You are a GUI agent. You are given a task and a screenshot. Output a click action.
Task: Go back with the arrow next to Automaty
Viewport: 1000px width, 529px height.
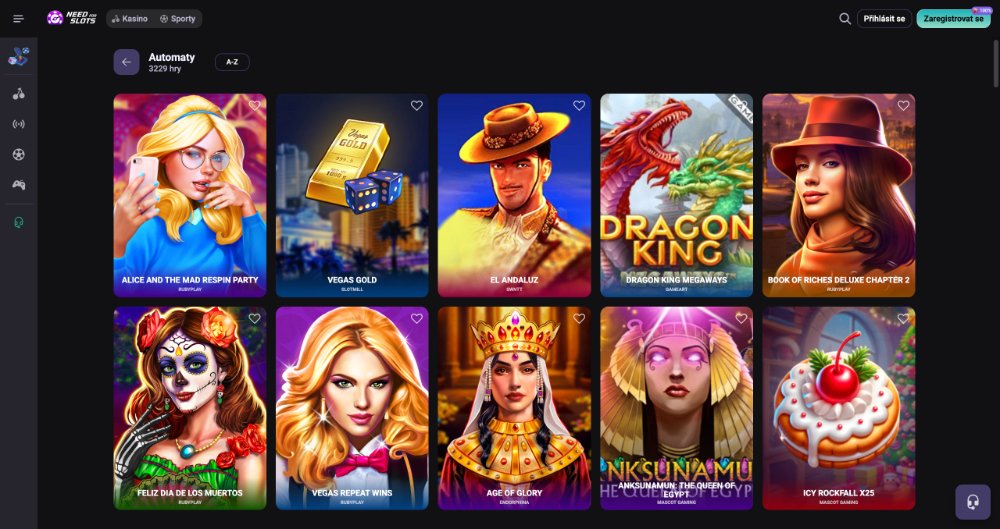[x=126, y=62]
